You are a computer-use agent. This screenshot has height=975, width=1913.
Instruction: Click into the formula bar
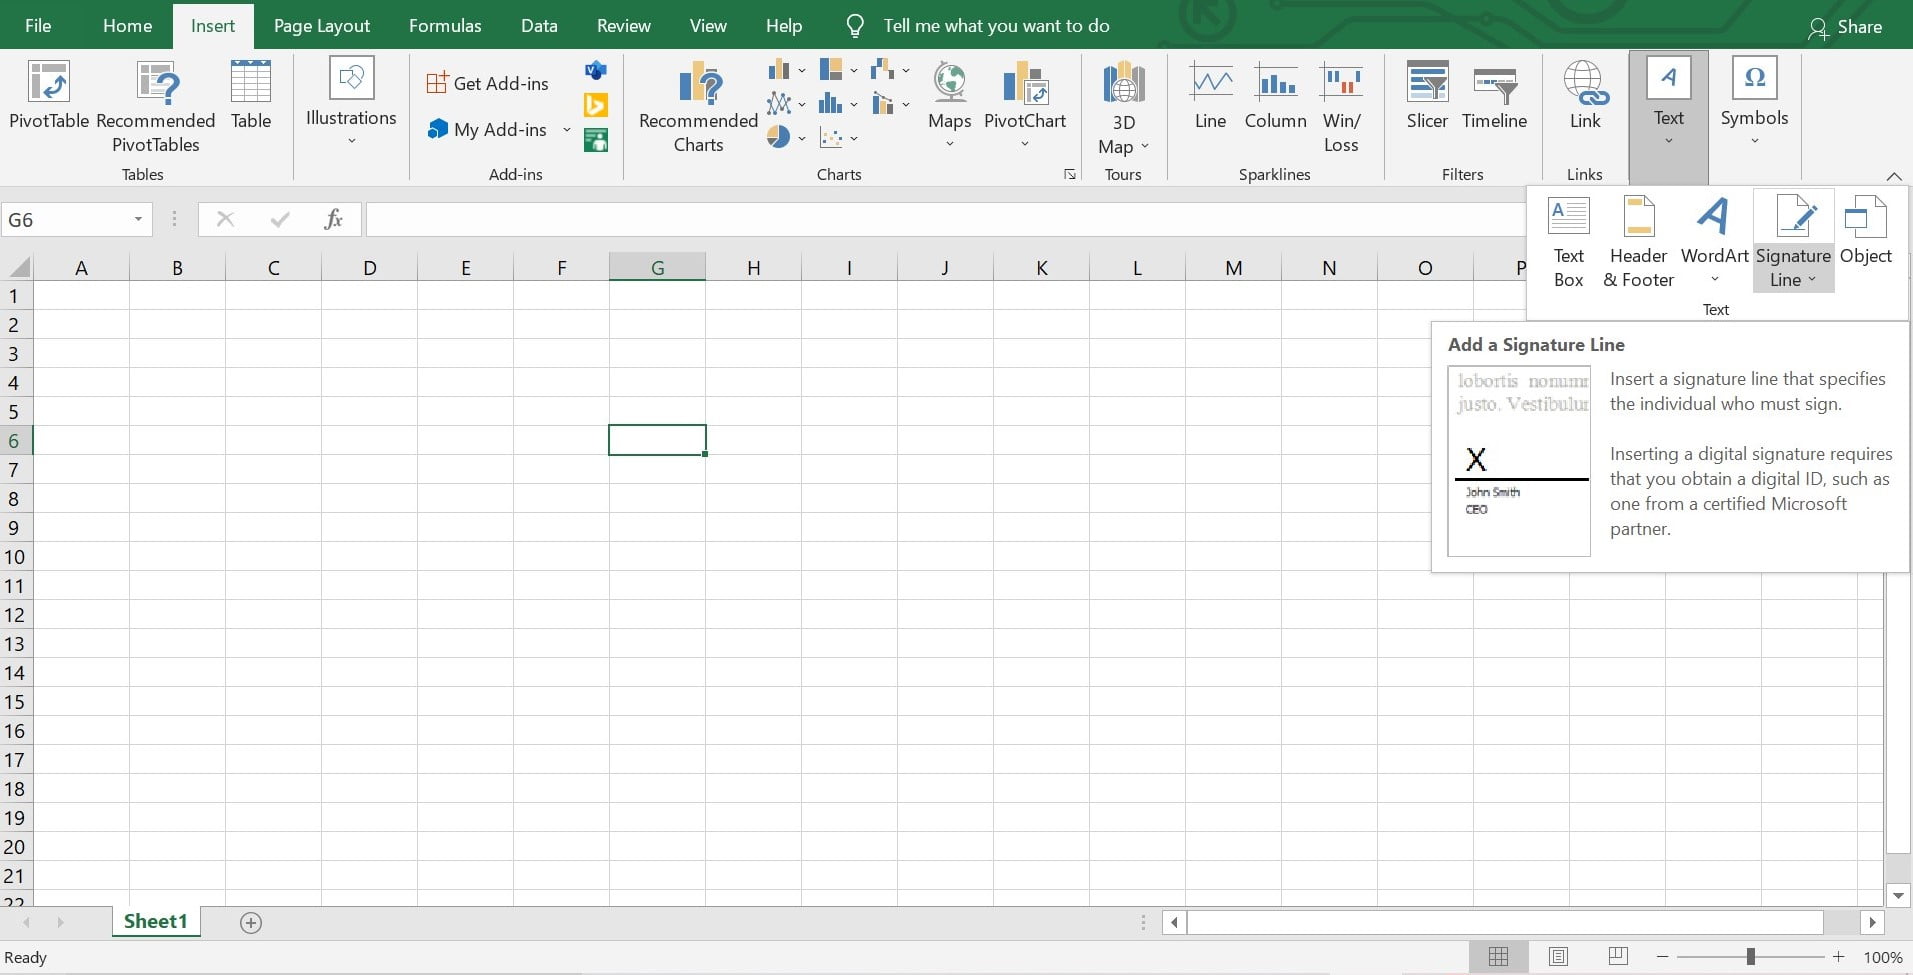point(944,219)
